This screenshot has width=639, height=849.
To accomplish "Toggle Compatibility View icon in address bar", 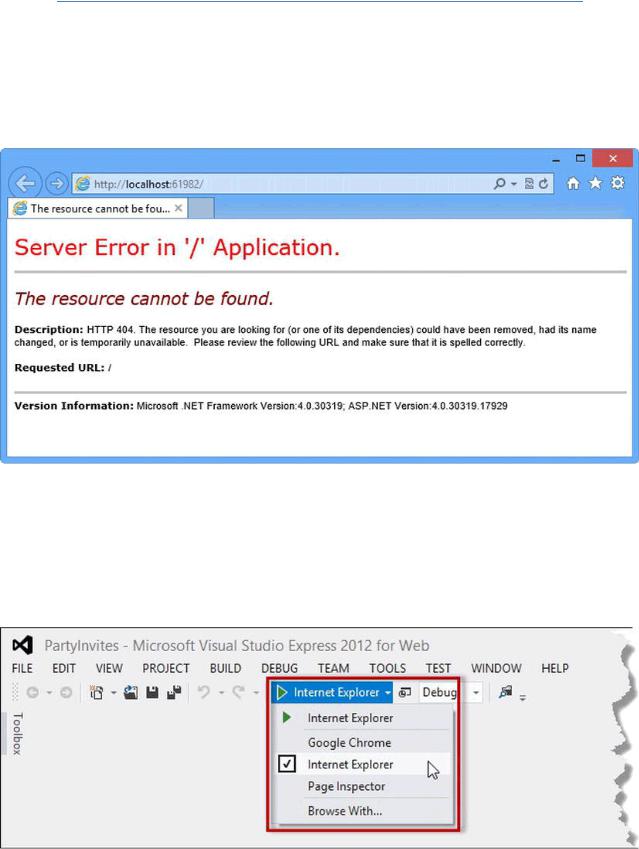I will (x=529, y=184).
